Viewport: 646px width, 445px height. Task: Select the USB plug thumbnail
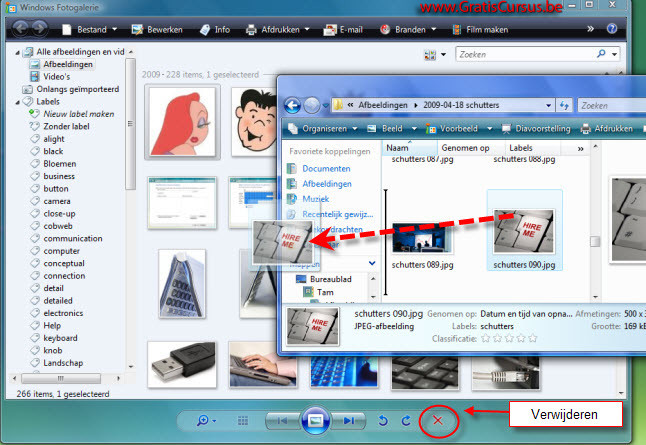click(182, 365)
